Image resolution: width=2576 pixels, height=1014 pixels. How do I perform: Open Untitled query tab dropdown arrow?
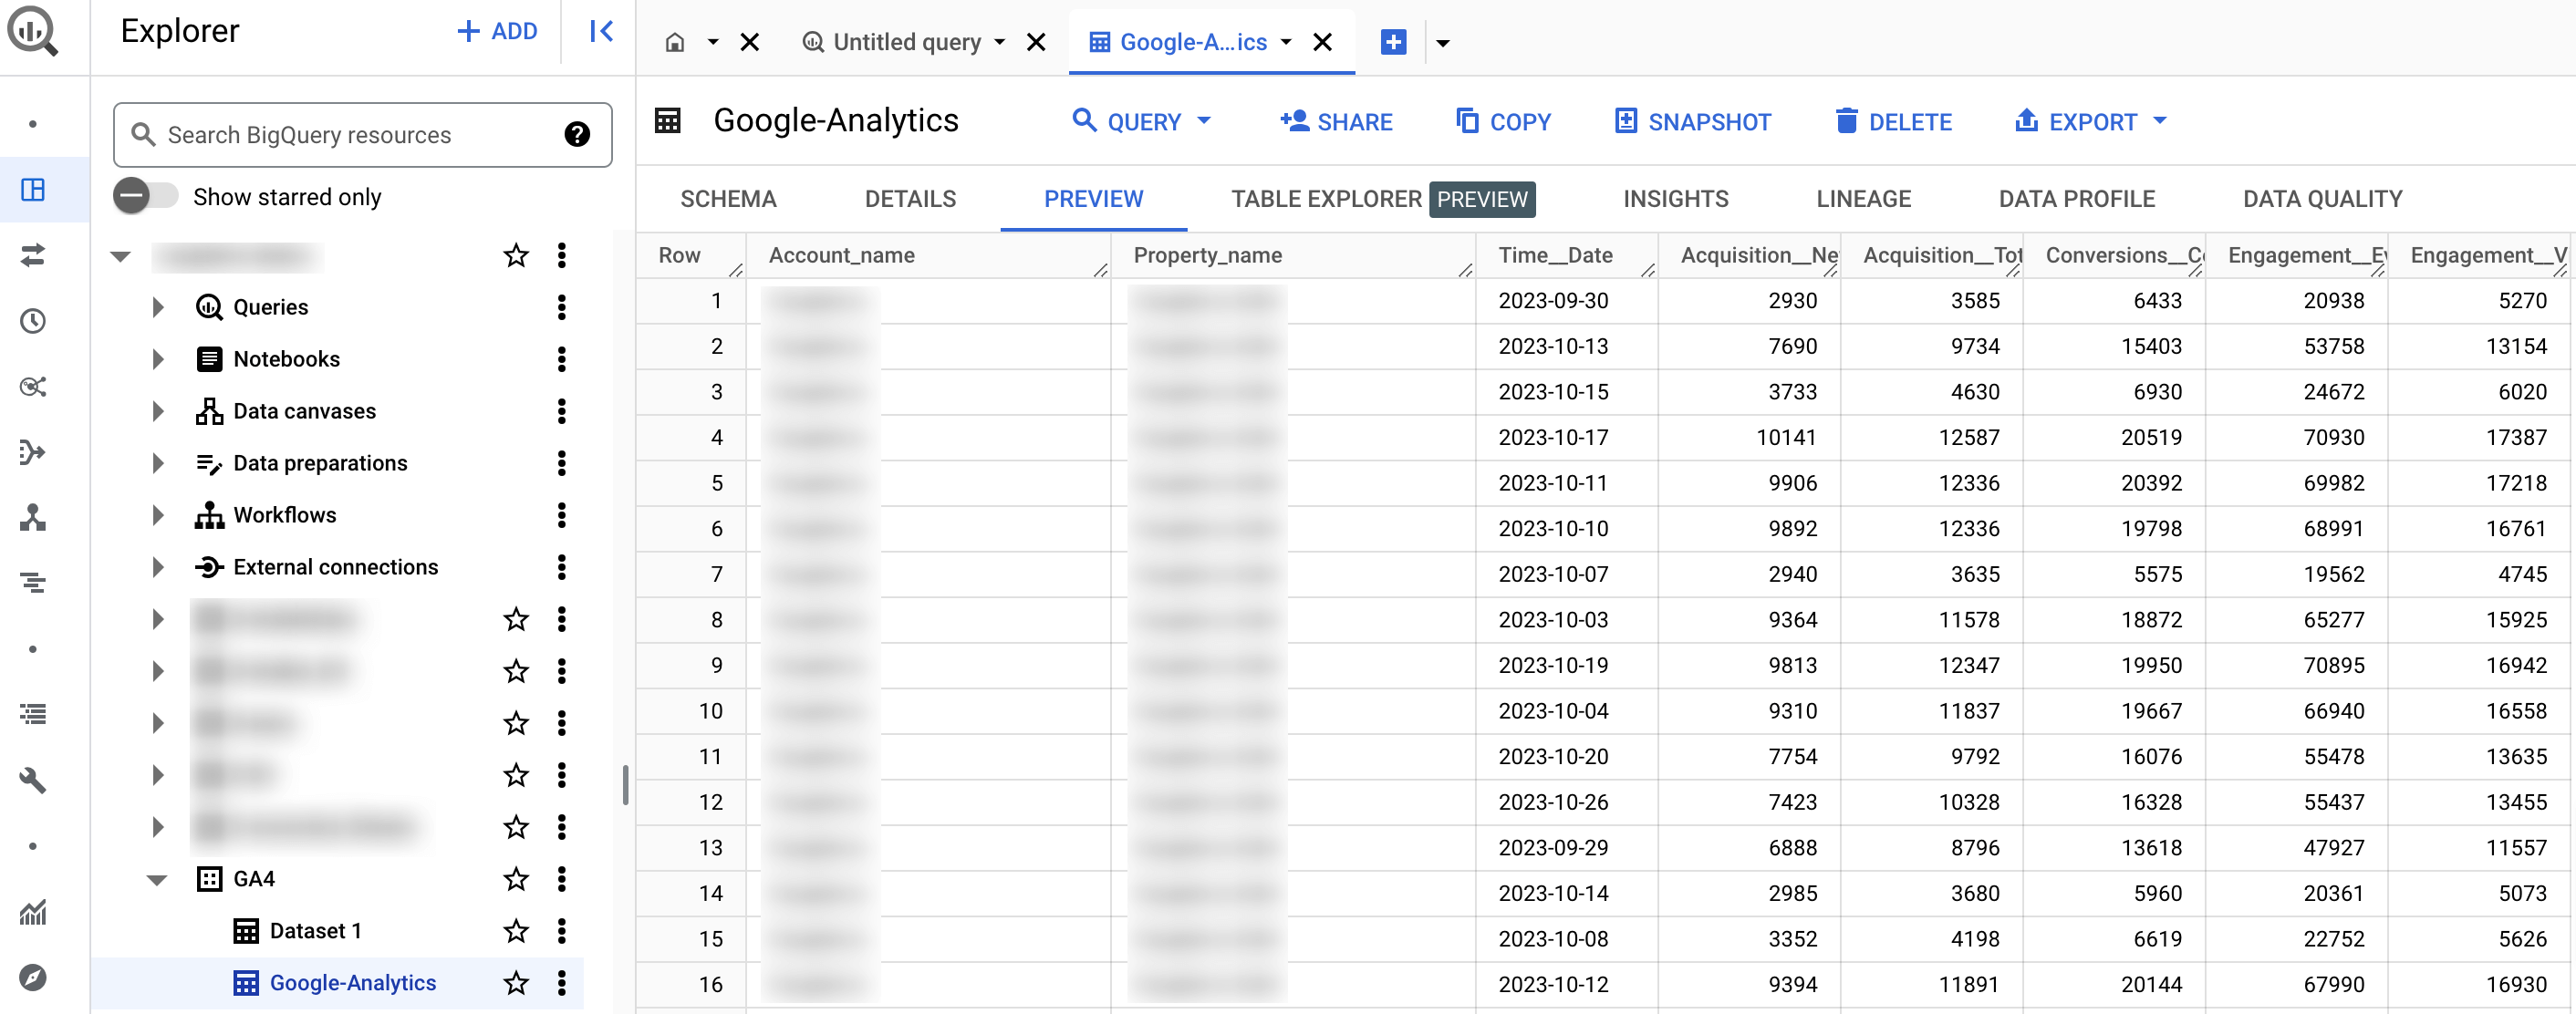click(x=999, y=42)
